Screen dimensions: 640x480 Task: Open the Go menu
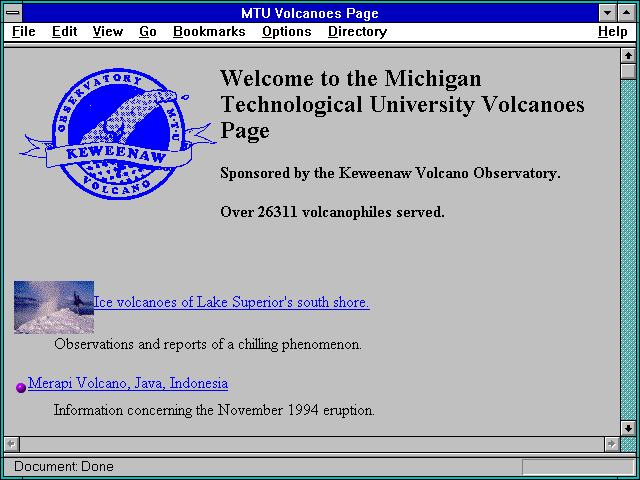pyautogui.click(x=148, y=32)
